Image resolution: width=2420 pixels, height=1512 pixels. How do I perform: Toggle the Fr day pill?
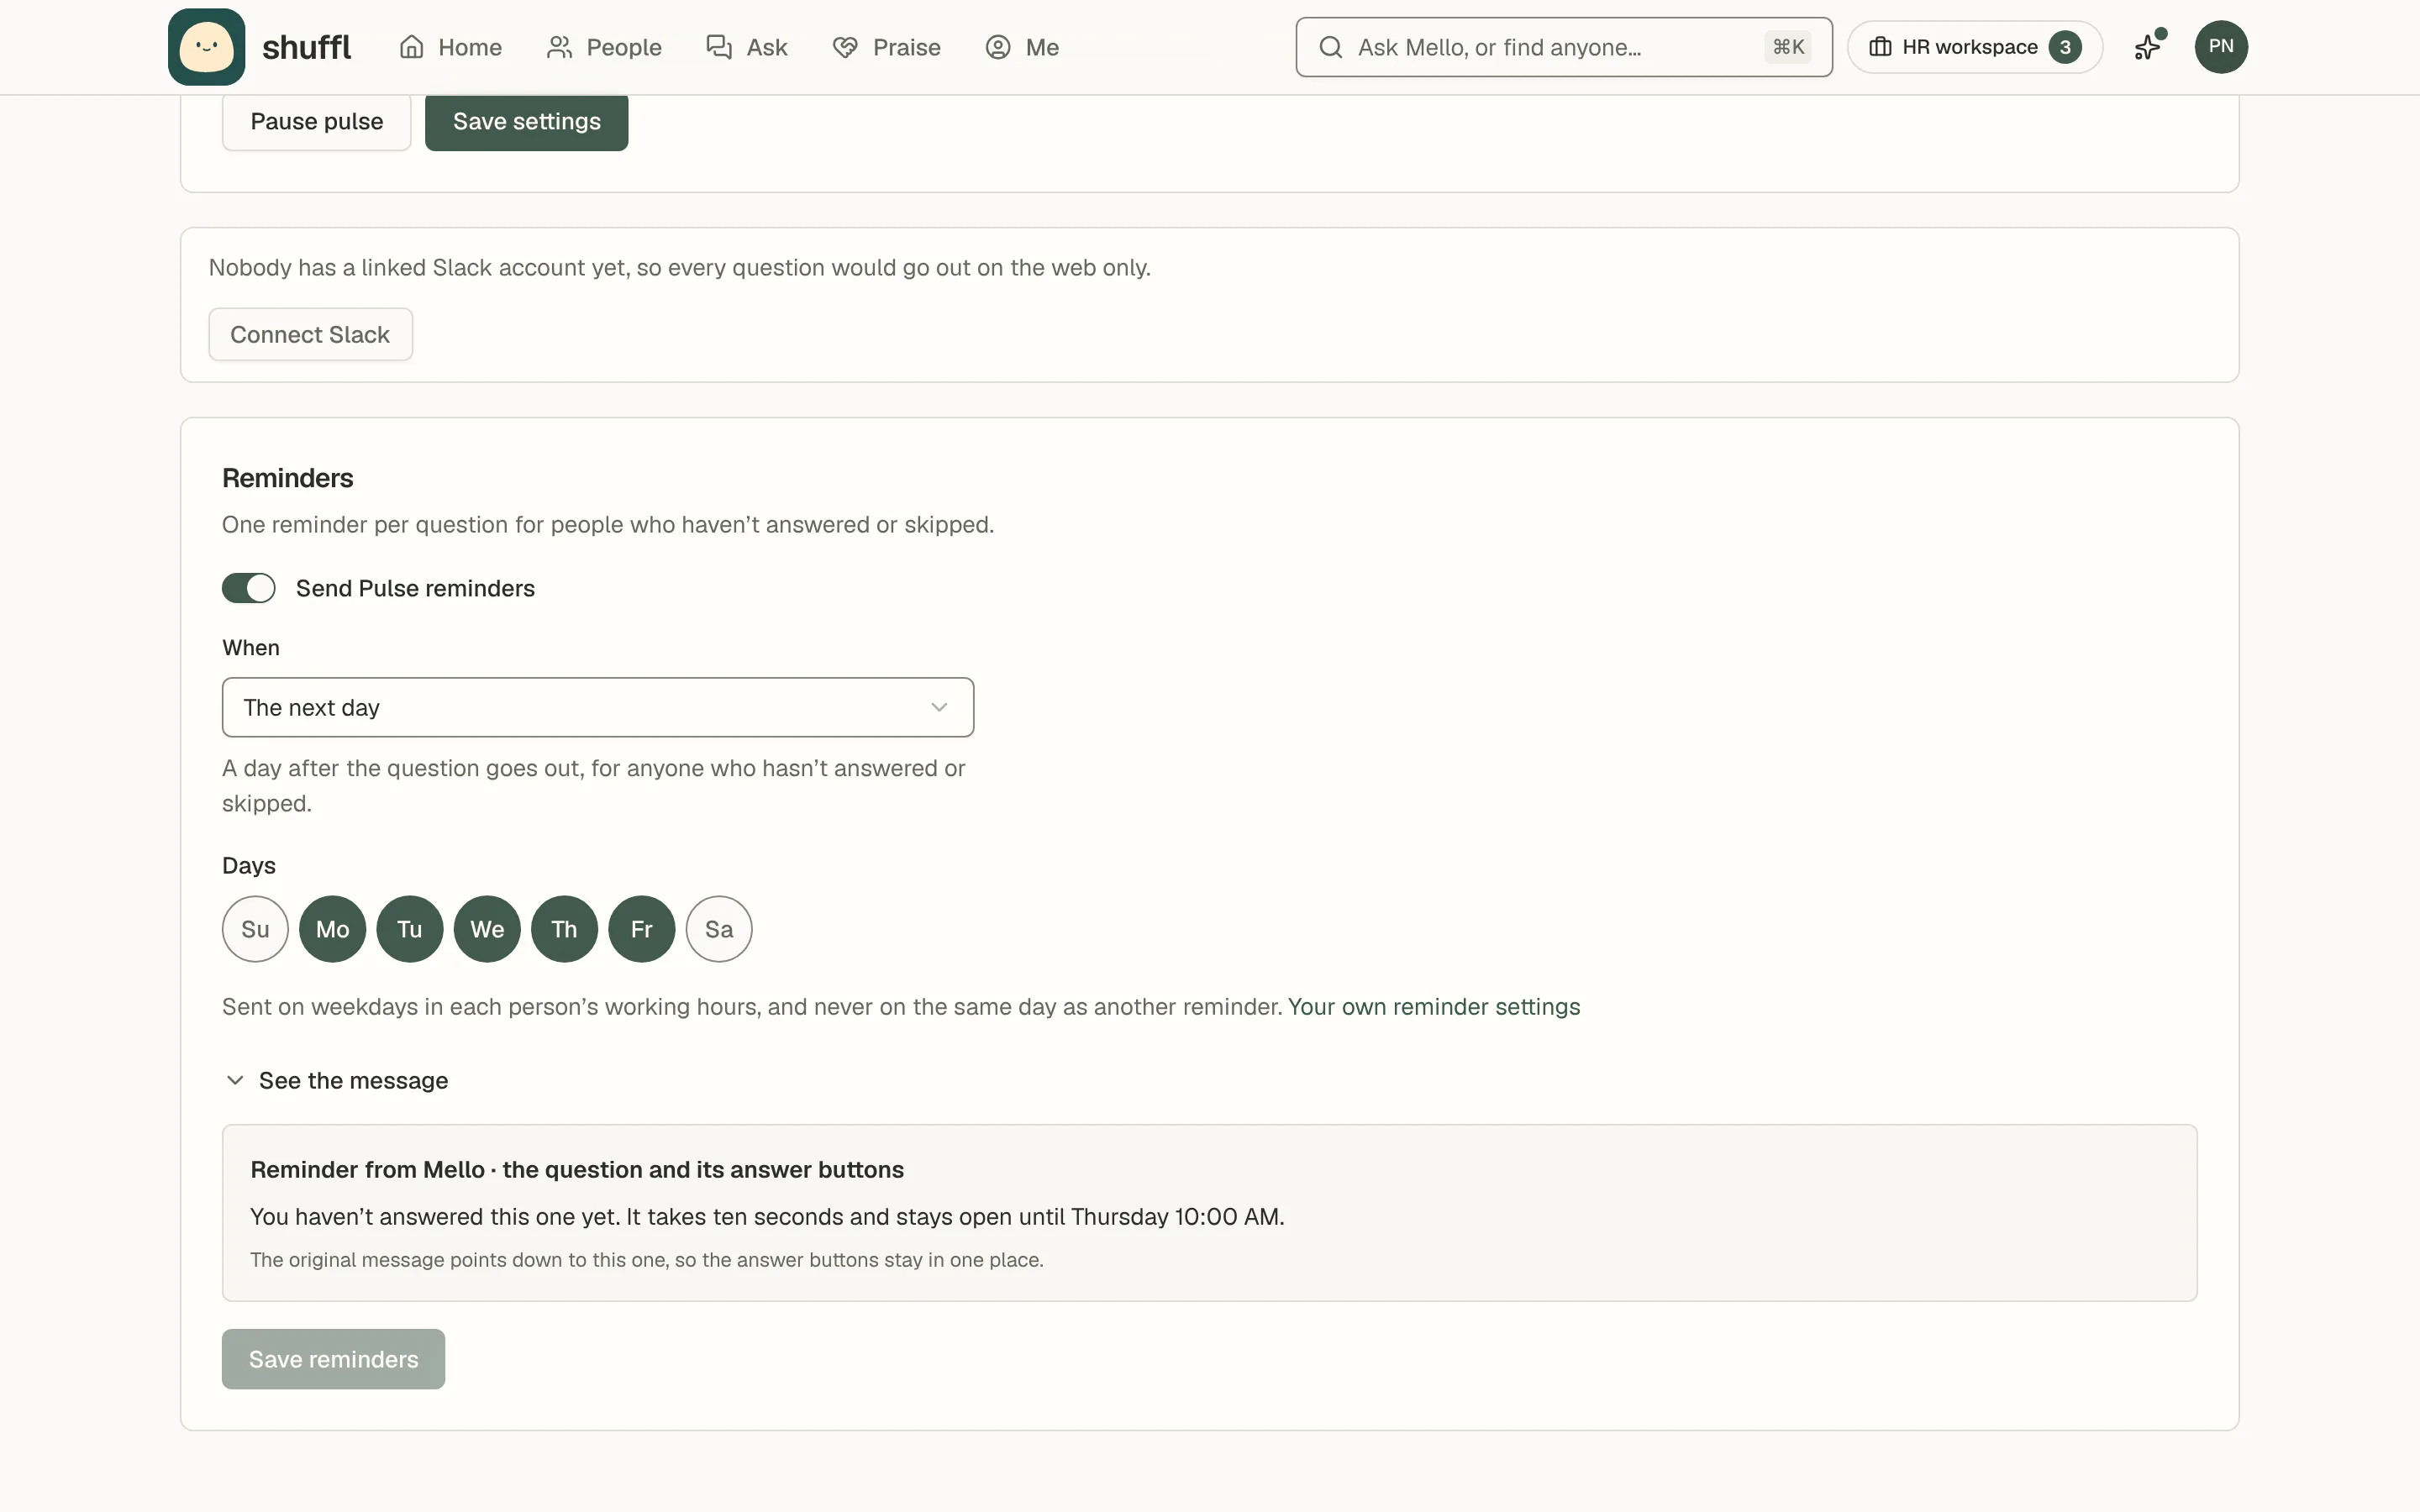[642, 929]
